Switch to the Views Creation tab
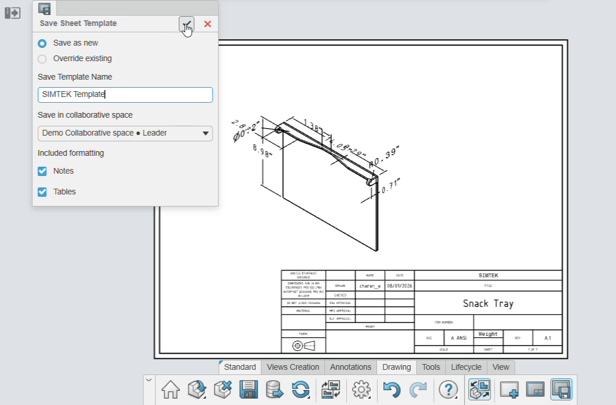616x405 pixels. [293, 367]
